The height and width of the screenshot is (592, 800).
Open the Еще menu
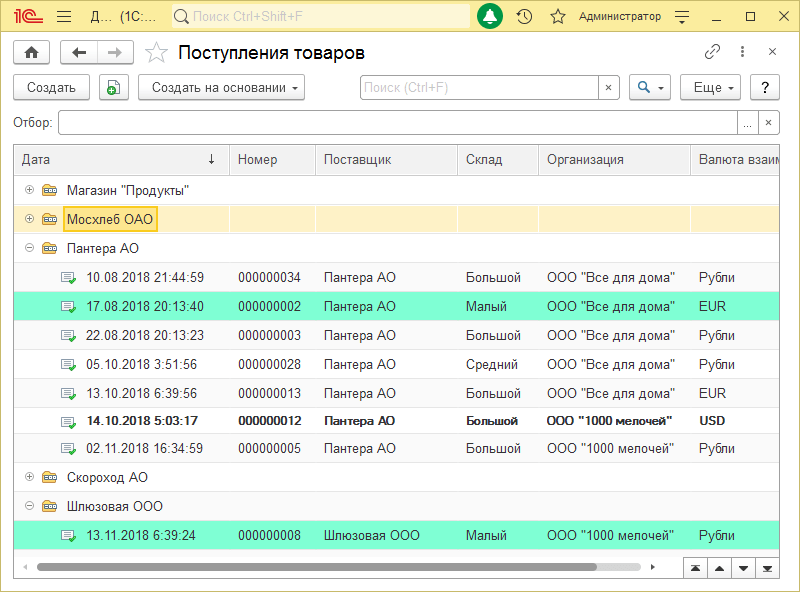pyautogui.click(x=710, y=87)
